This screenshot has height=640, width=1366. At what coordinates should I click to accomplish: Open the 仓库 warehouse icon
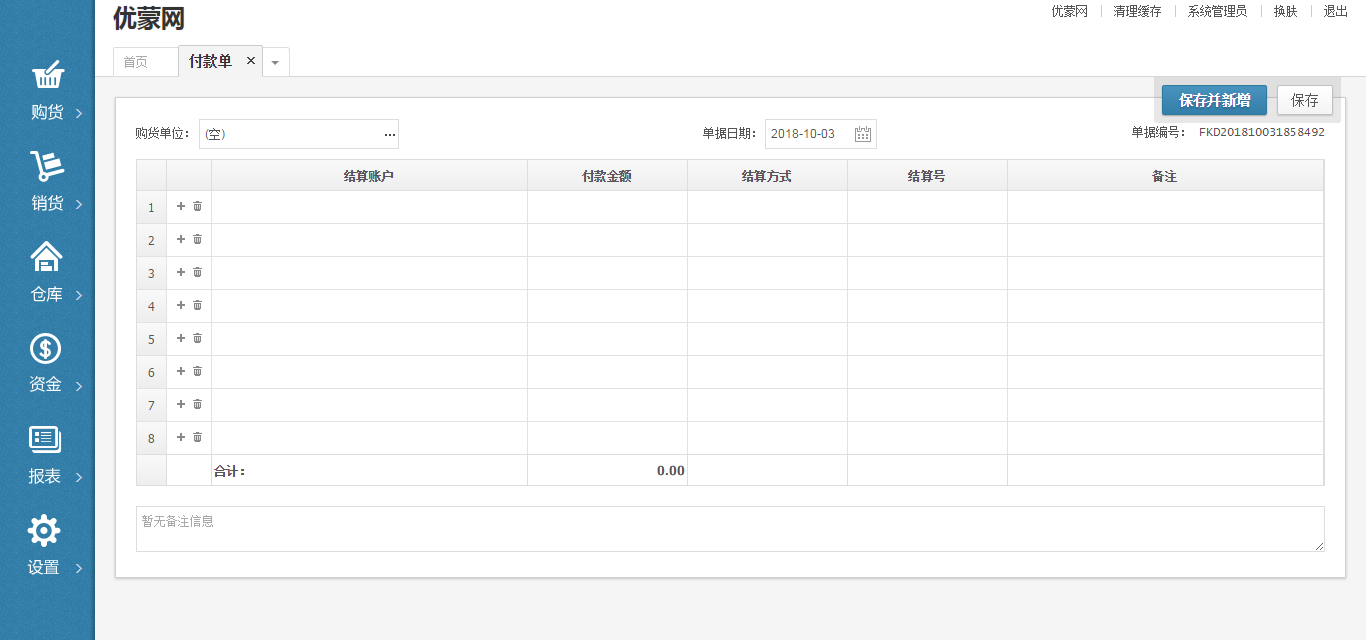click(x=47, y=257)
